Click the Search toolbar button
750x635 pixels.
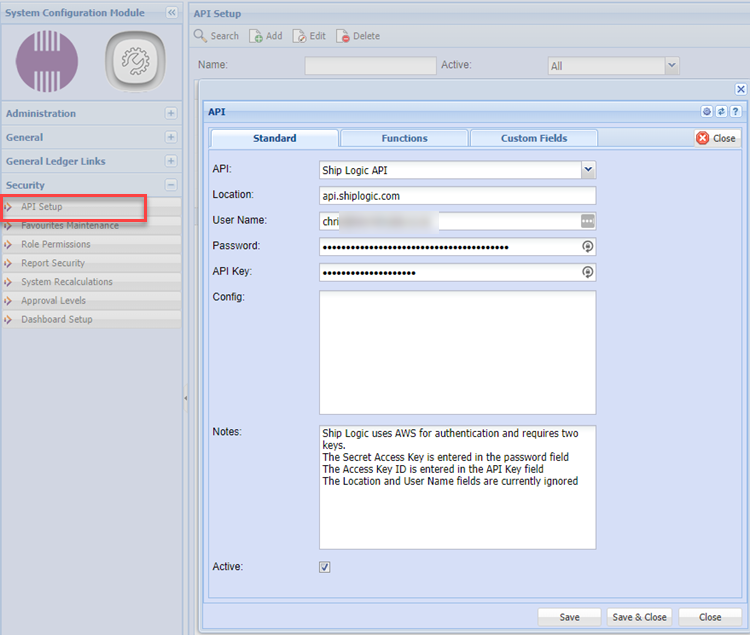click(x=217, y=36)
